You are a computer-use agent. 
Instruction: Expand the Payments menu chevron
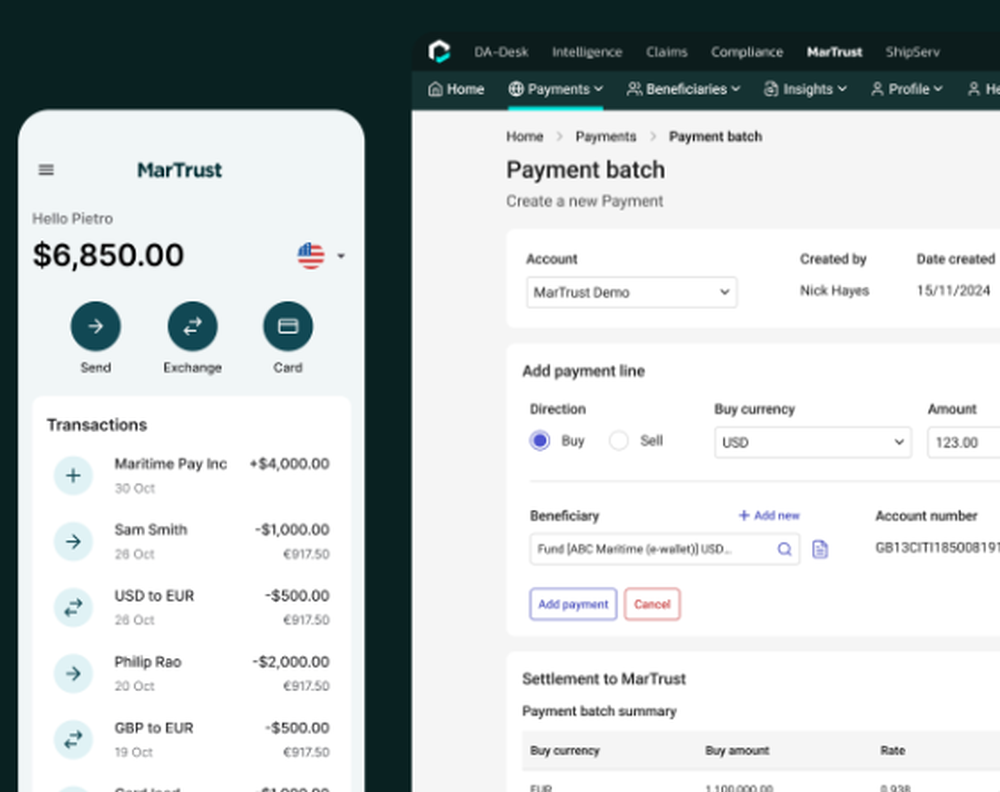point(599,89)
